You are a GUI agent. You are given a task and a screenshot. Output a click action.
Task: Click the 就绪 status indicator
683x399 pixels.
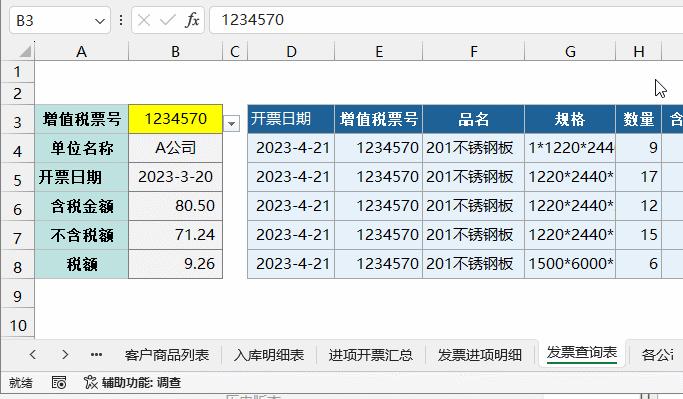click(x=21, y=383)
